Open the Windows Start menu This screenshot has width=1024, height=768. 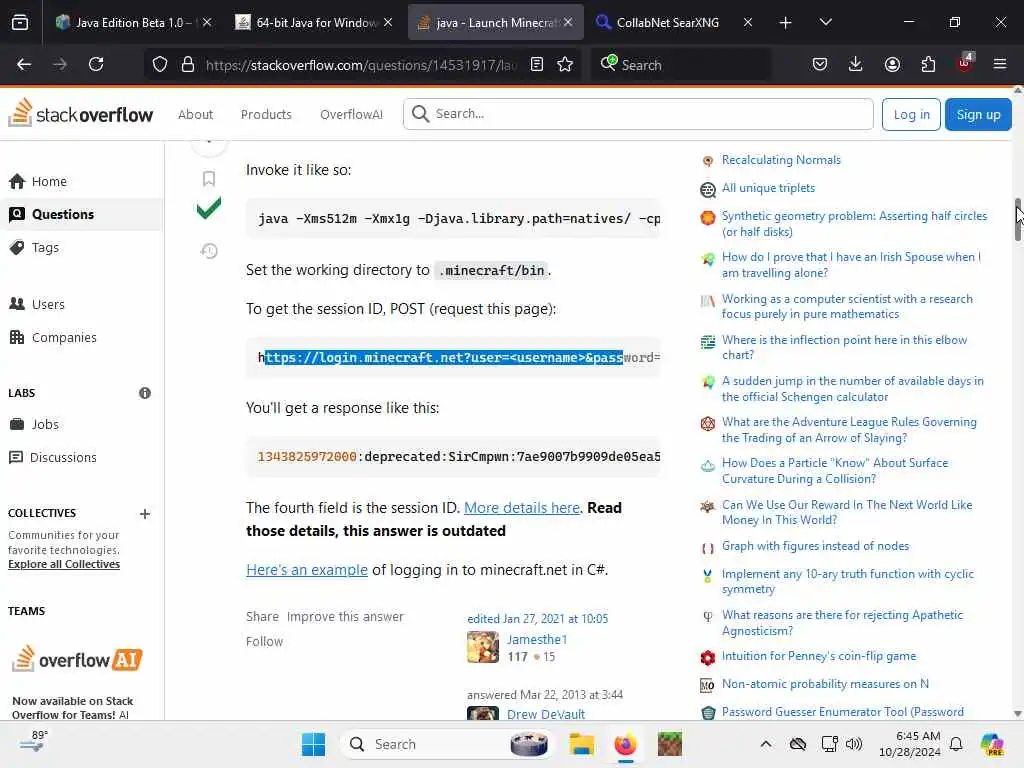tap(313, 744)
